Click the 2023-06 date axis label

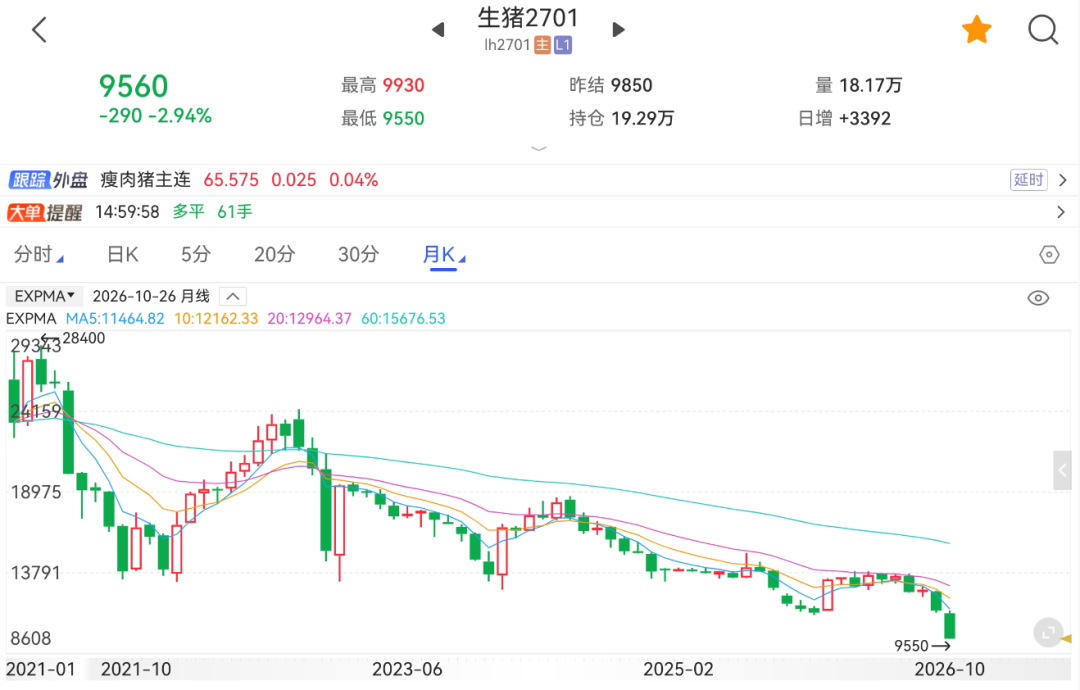[407, 669]
